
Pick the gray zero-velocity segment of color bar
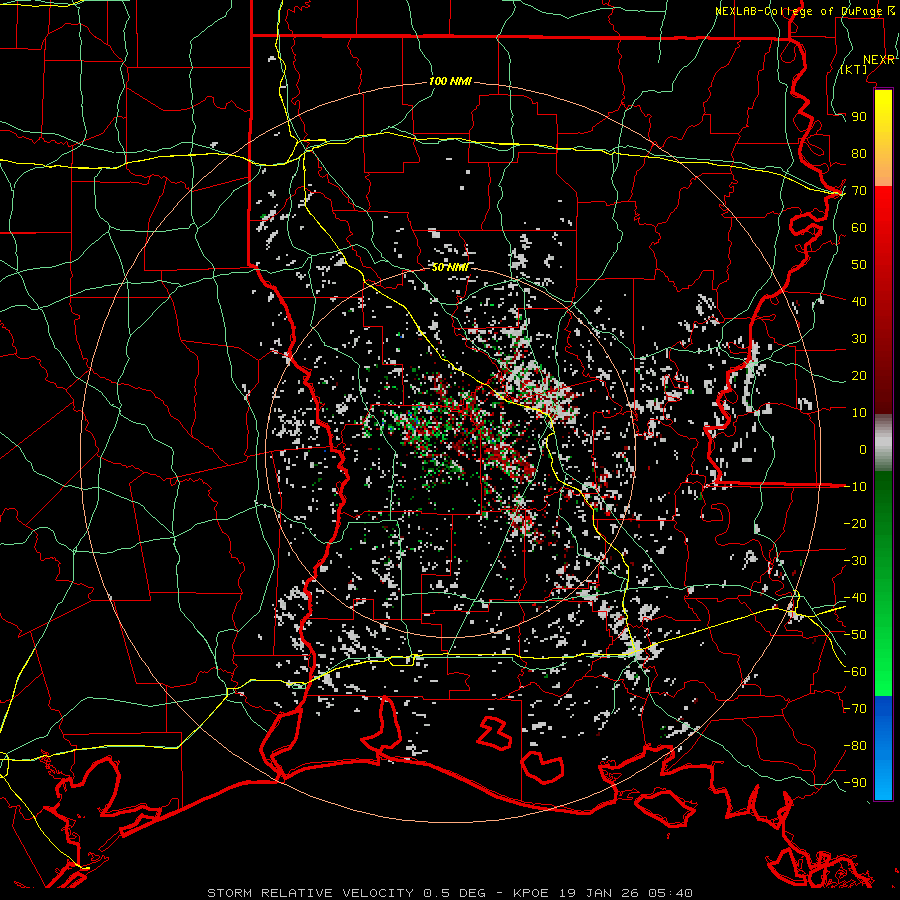(x=883, y=443)
